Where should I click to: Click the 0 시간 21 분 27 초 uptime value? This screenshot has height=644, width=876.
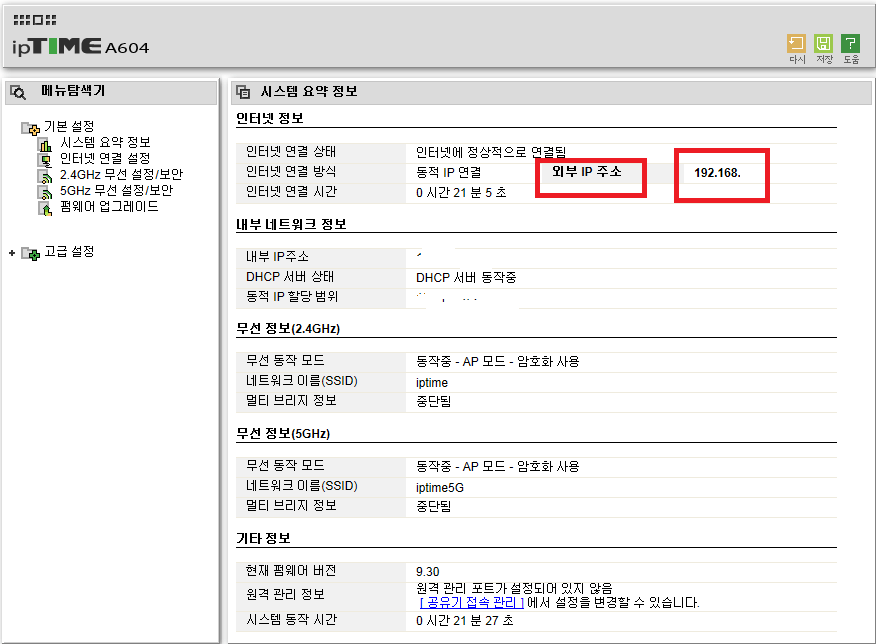[x=465, y=621]
